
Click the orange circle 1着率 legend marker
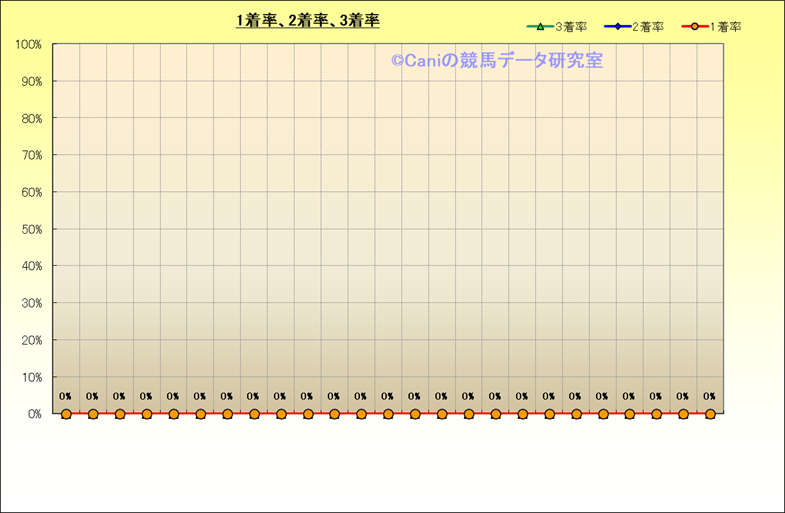[694, 27]
